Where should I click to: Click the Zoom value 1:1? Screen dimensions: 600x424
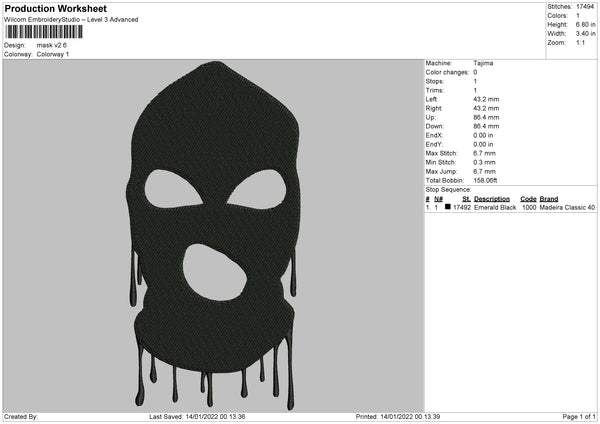pyautogui.click(x=580, y=43)
